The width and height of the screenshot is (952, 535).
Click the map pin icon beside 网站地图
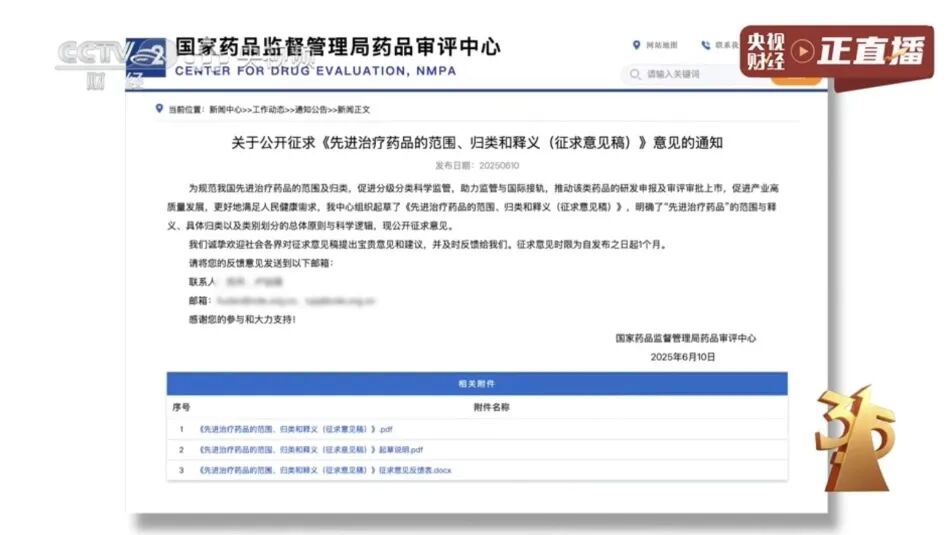pos(636,45)
